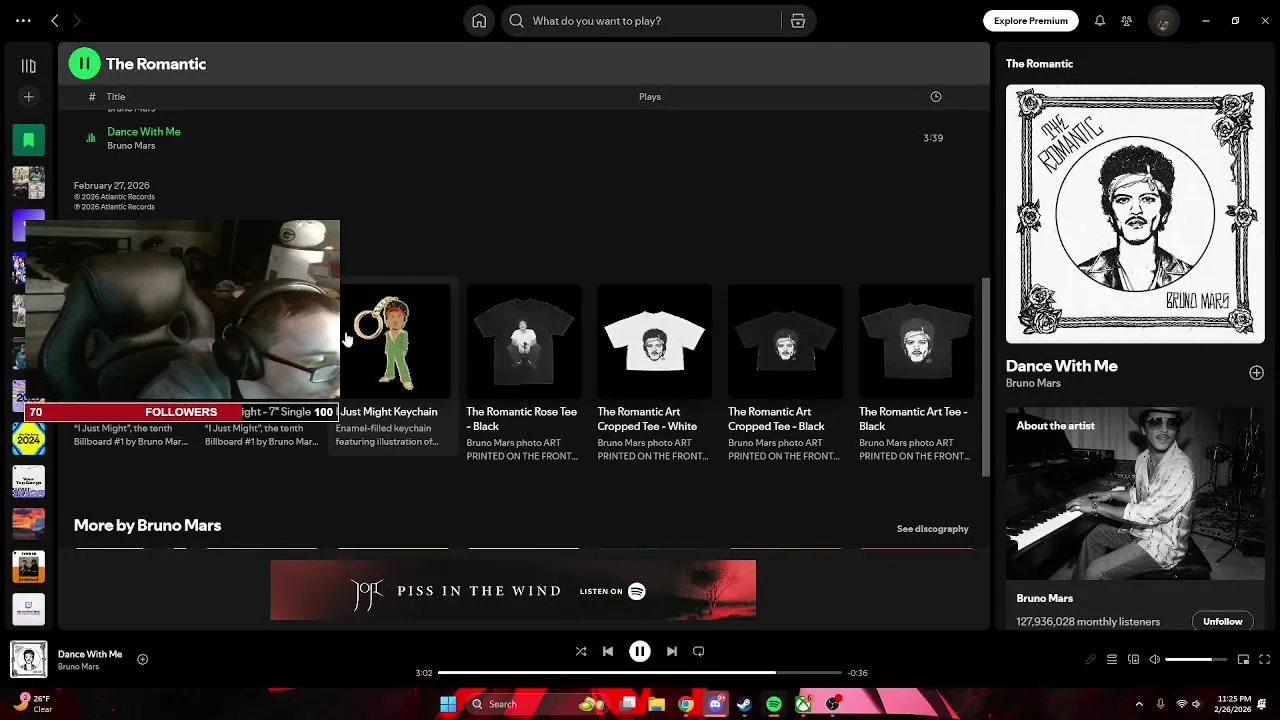Image resolution: width=1280 pixels, height=720 pixels.
Task: Pause The Romantic from album header button
Action: 84,64
